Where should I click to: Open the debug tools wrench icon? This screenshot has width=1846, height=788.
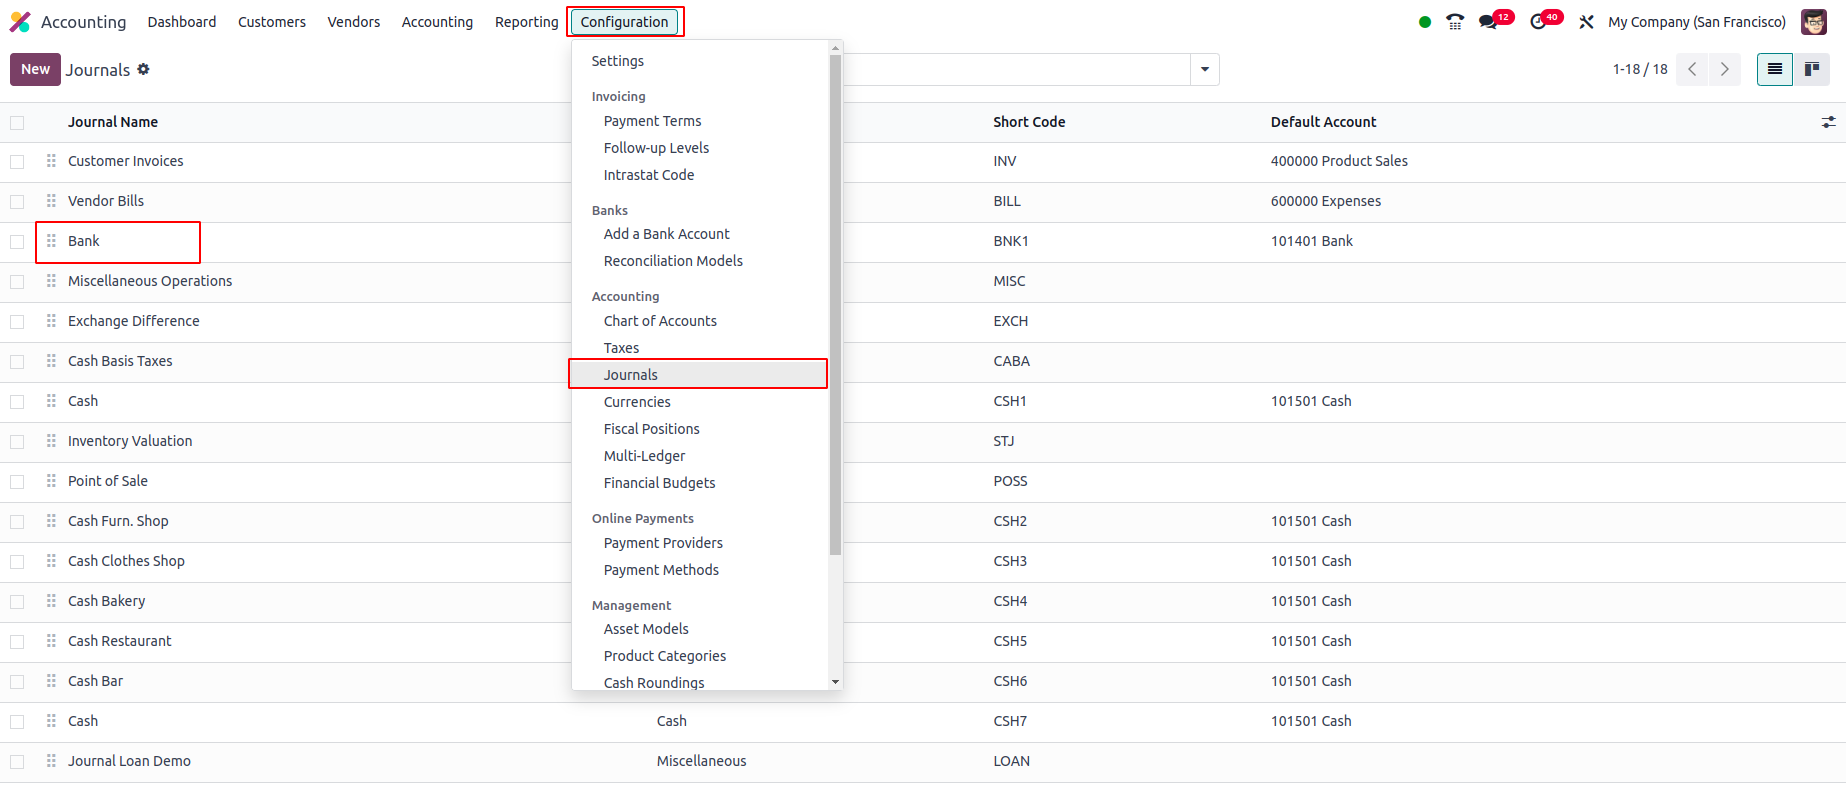click(x=1586, y=22)
